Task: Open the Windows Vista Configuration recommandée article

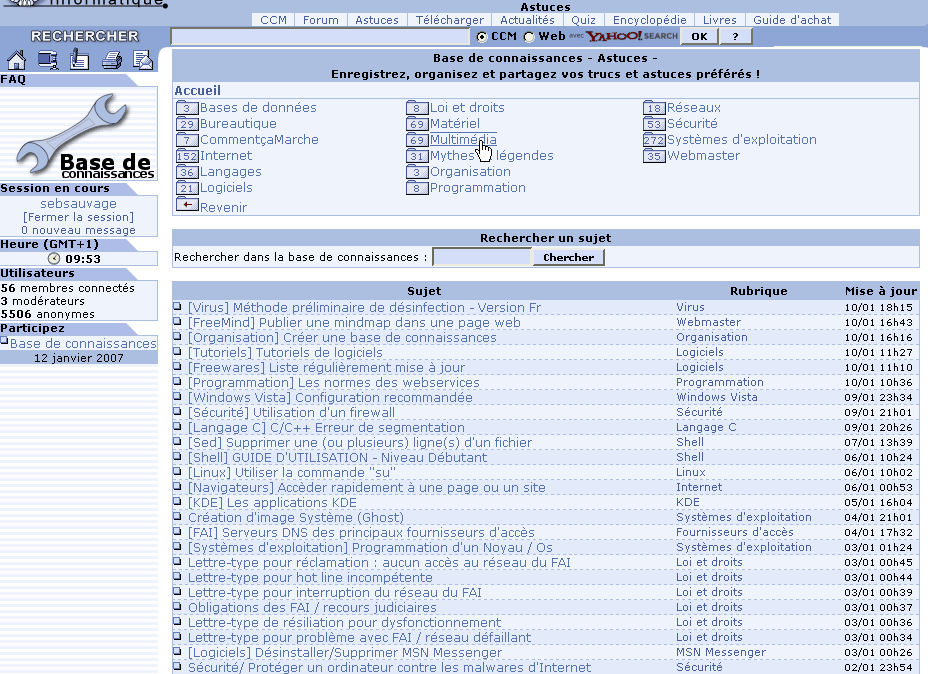Action: click(x=330, y=398)
